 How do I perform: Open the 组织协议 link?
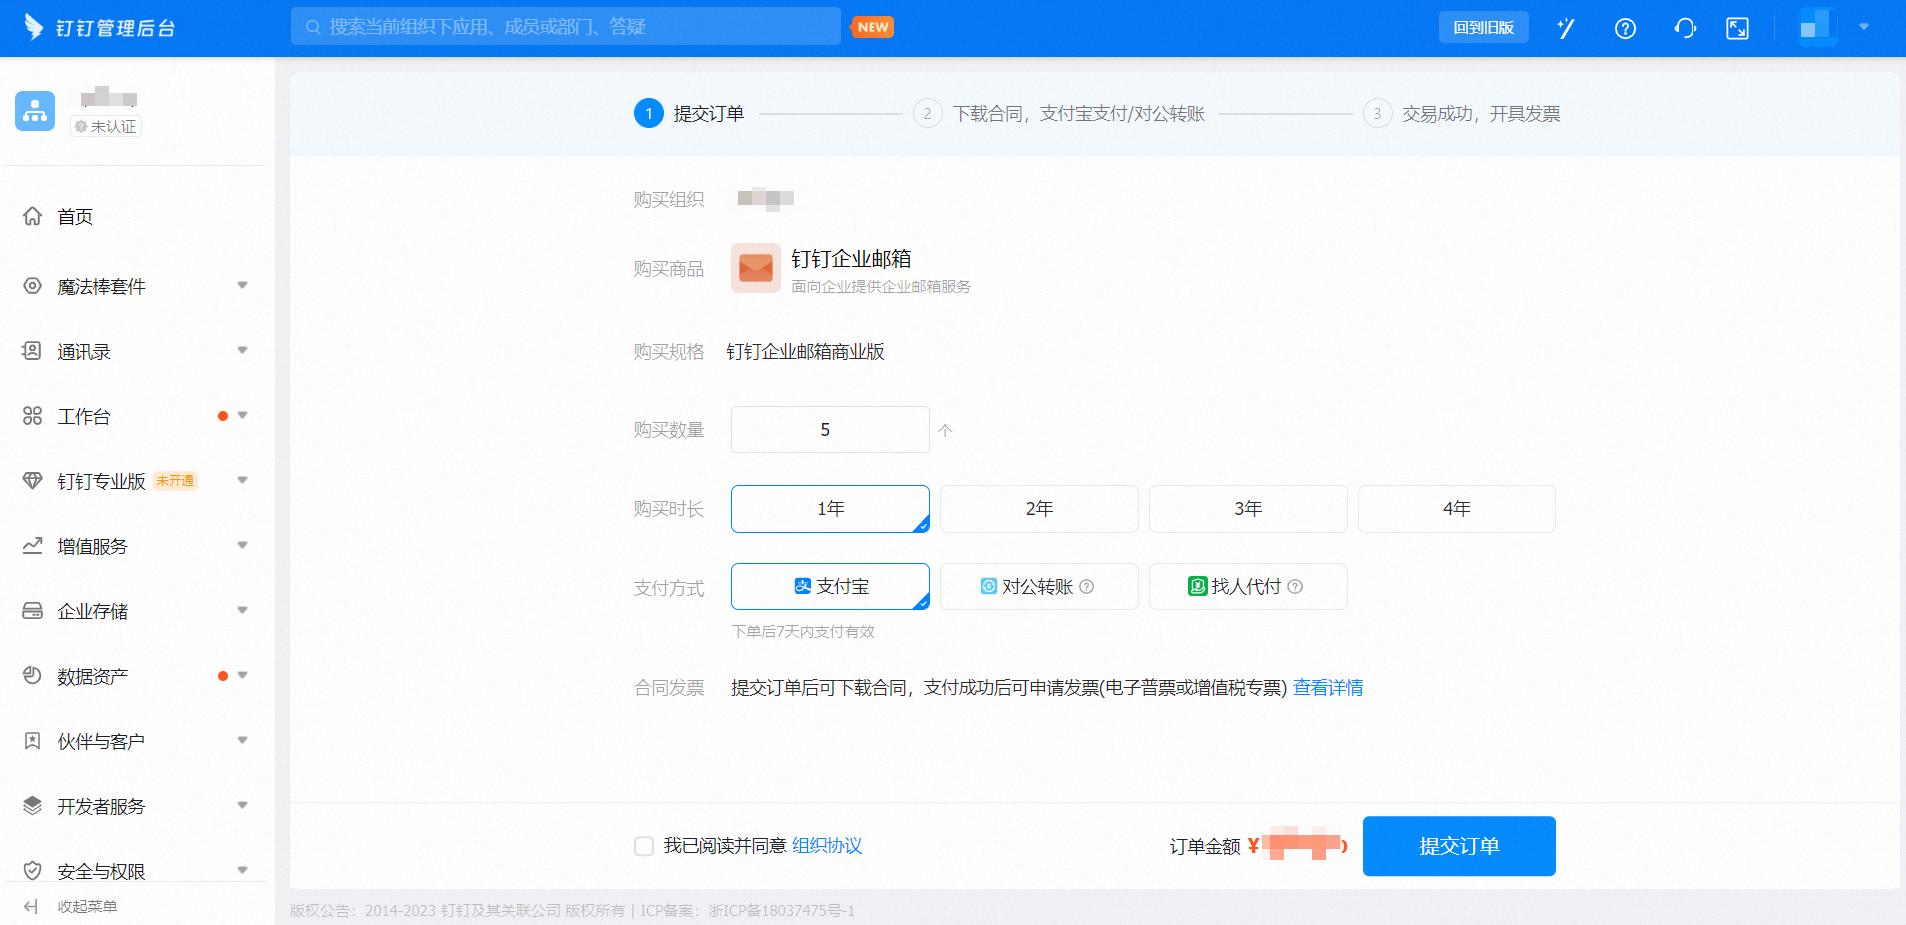point(827,846)
